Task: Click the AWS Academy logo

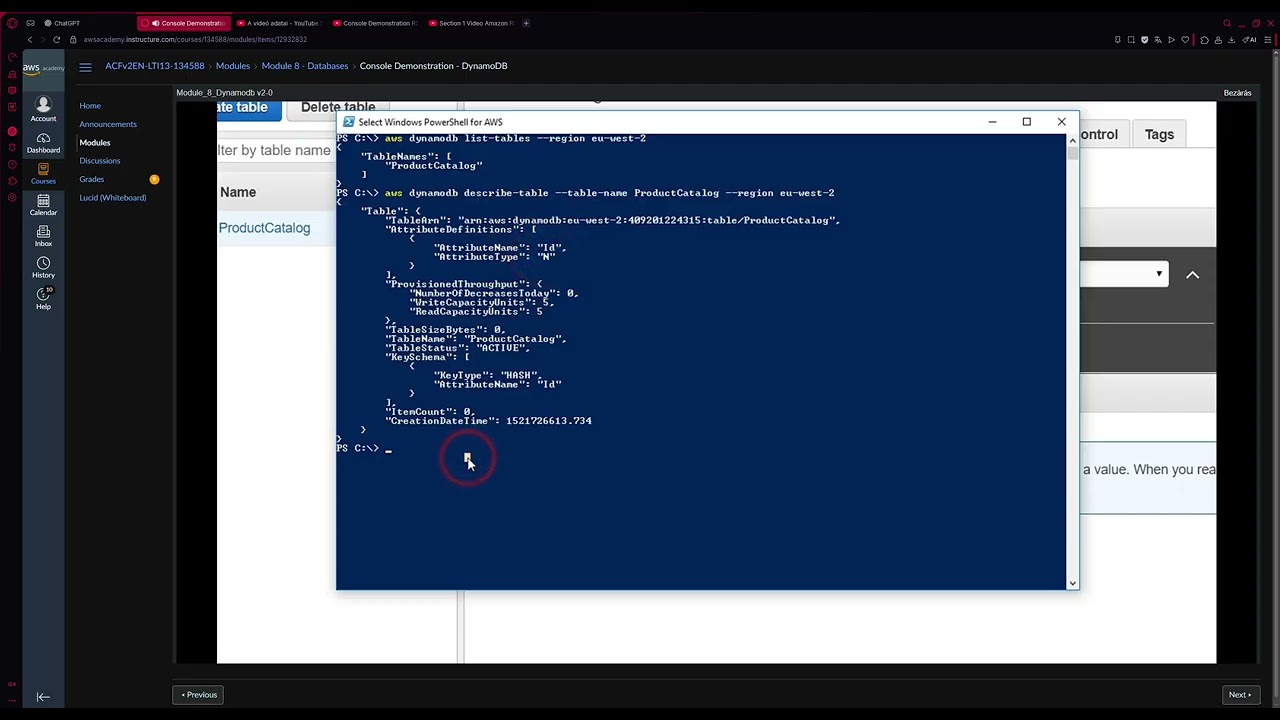Action: [x=43, y=68]
